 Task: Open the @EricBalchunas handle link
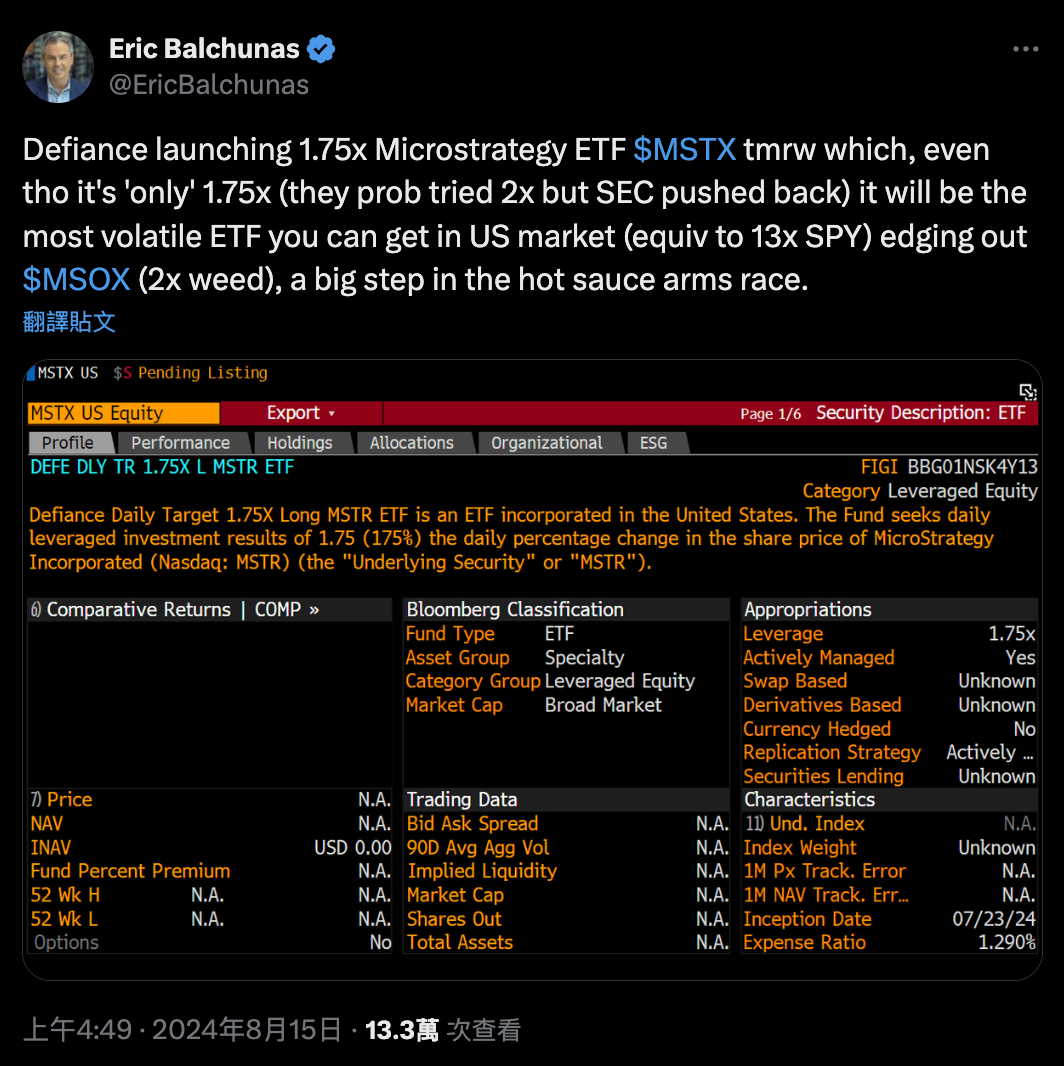208,85
